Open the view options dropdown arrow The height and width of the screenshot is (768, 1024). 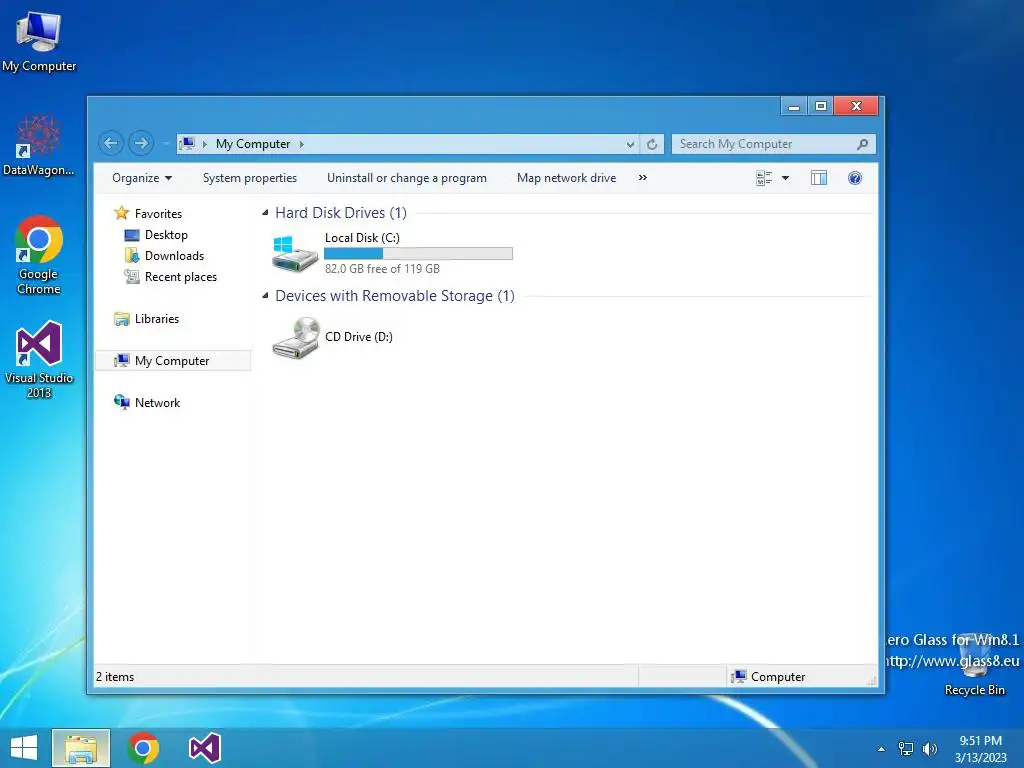(786, 178)
